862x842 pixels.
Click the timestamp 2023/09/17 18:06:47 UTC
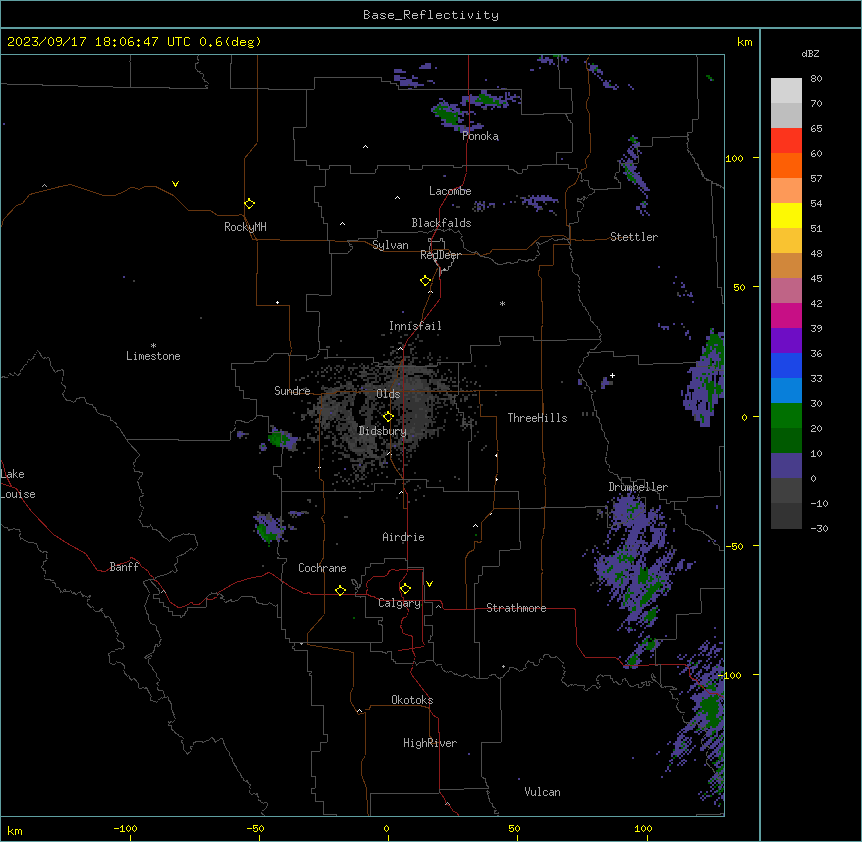tap(98, 42)
